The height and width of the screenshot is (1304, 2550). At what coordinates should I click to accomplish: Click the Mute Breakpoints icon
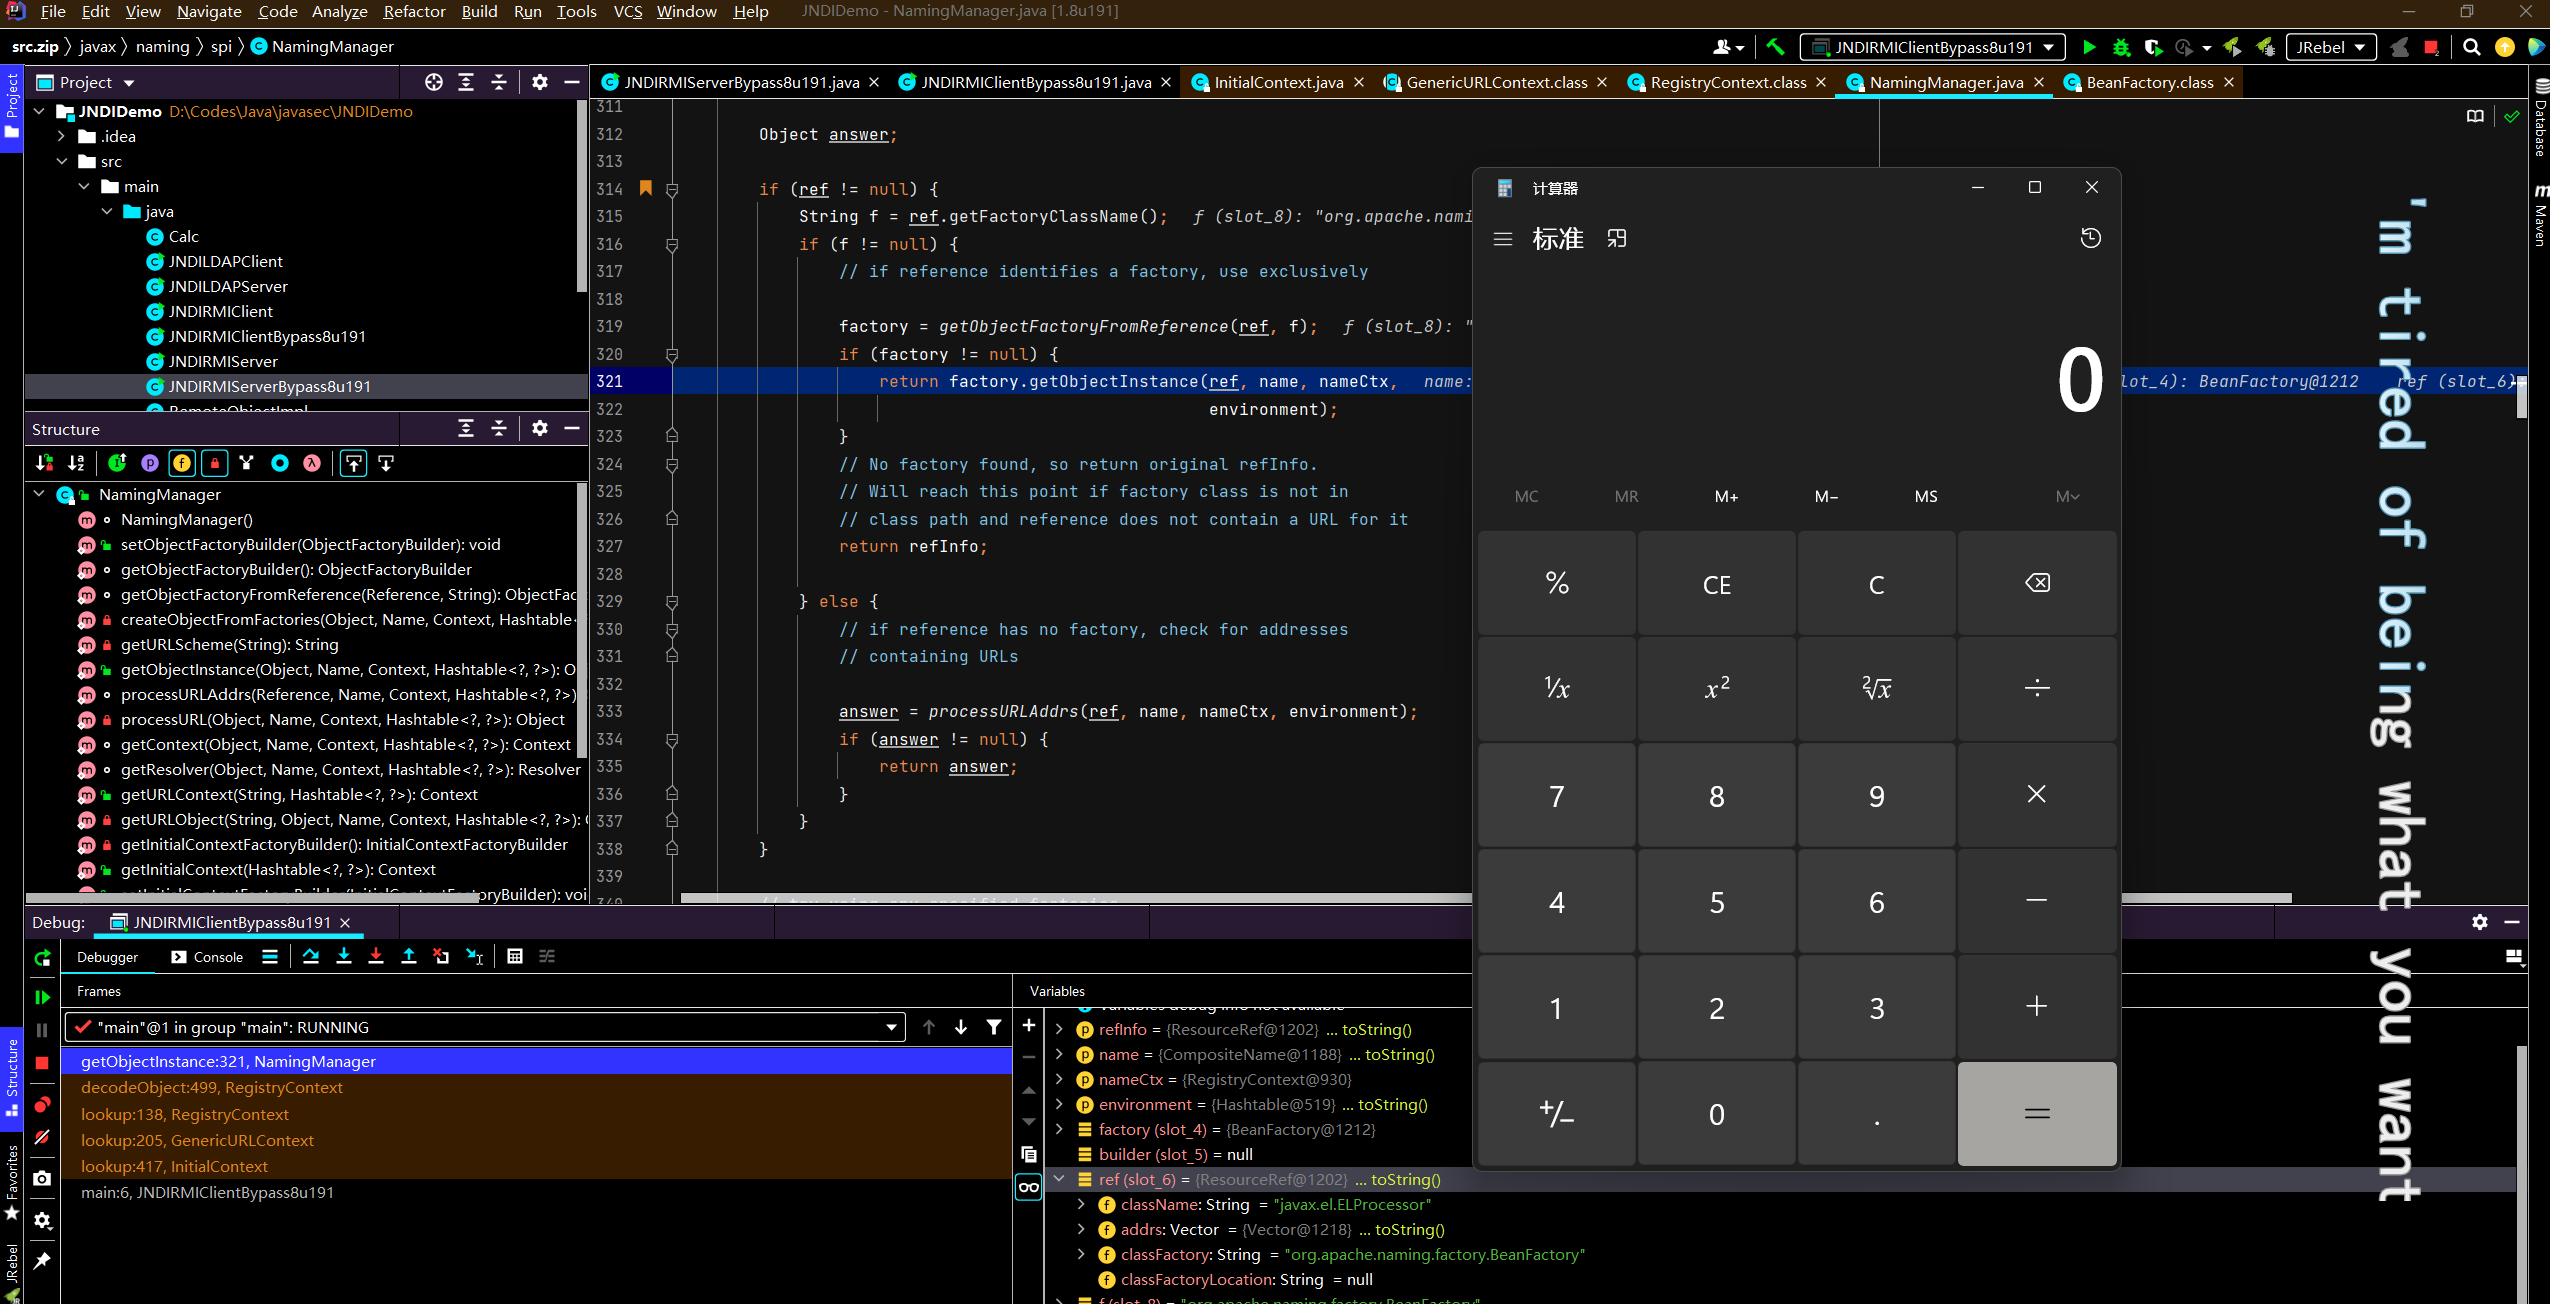click(42, 1137)
